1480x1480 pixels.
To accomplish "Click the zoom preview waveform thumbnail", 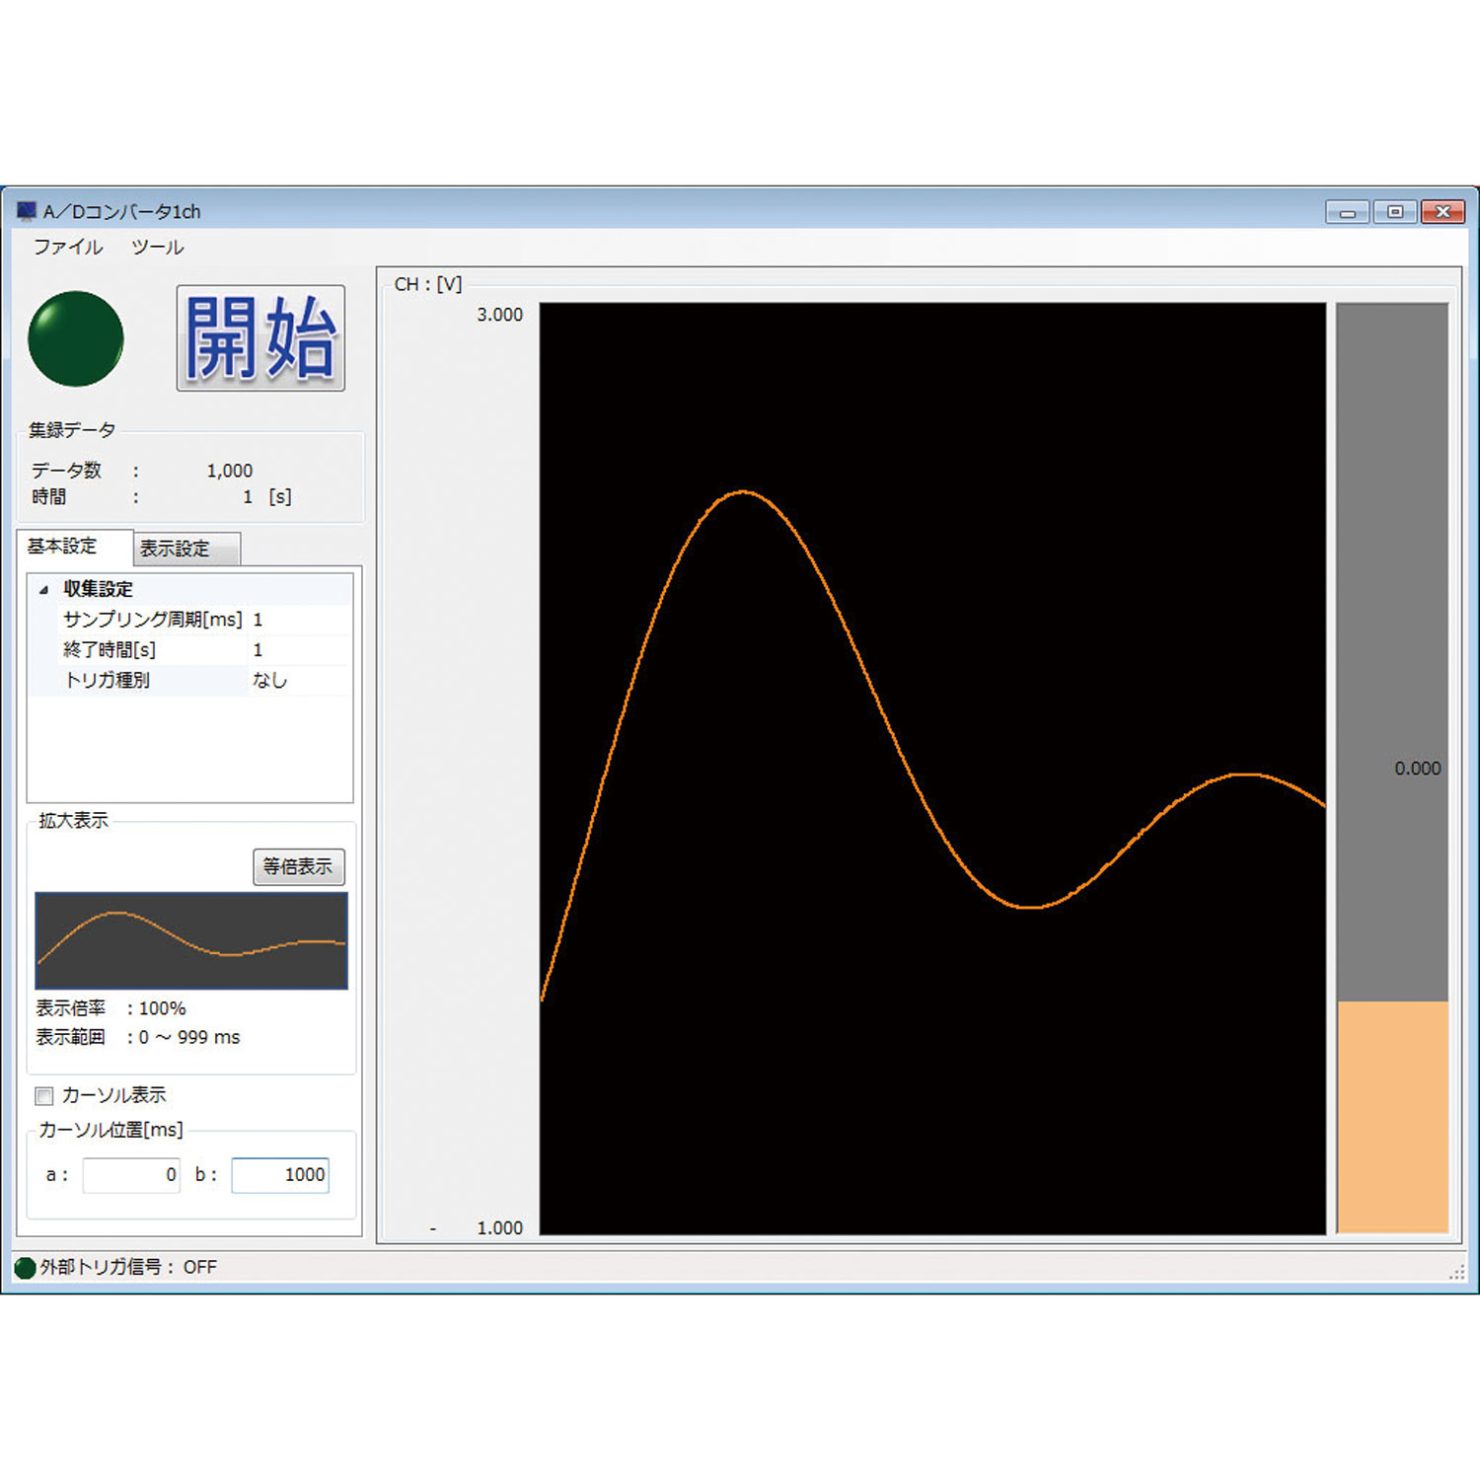I will click(191, 941).
